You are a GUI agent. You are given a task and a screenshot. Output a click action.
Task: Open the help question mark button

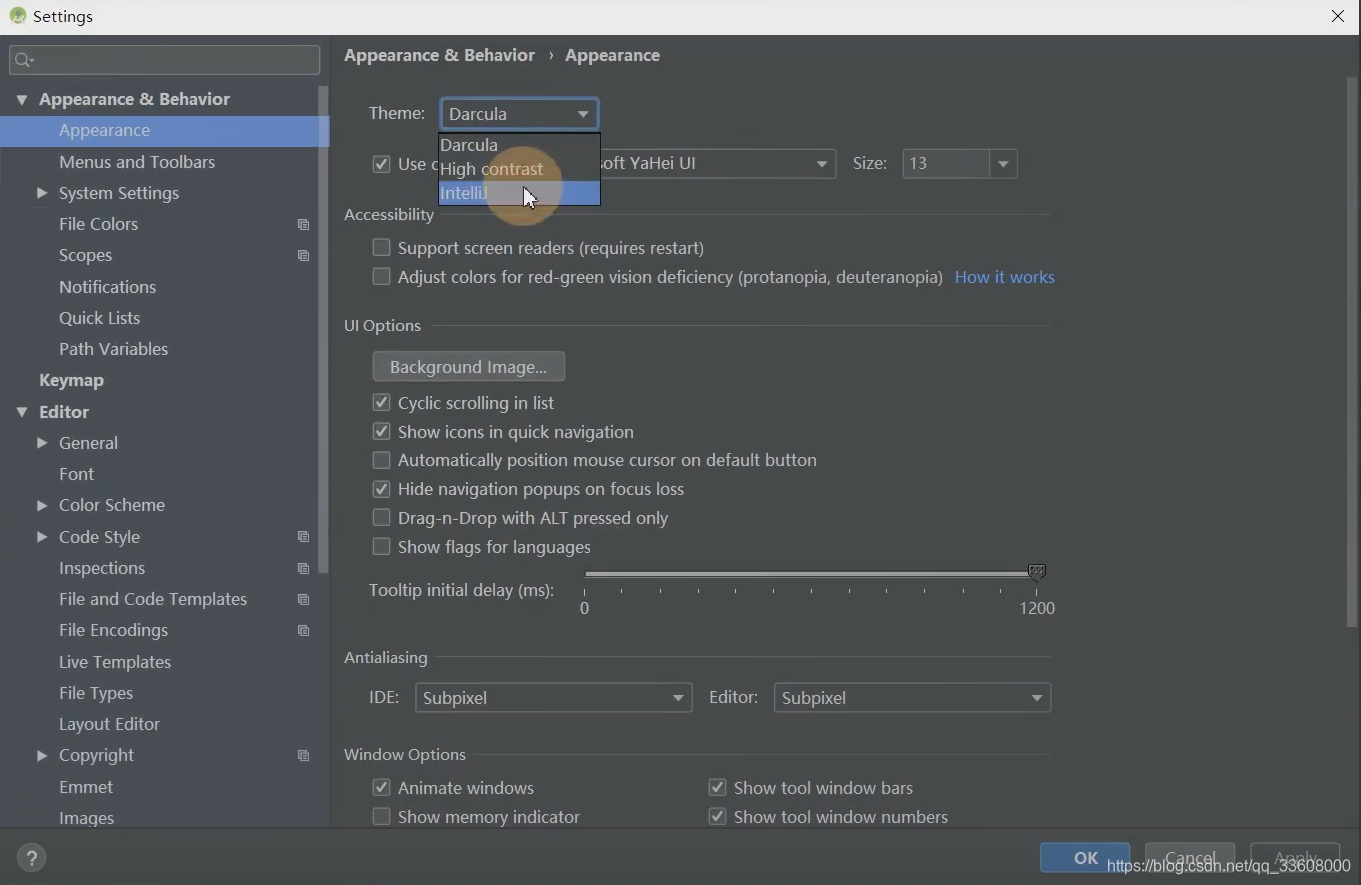pos(31,858)
